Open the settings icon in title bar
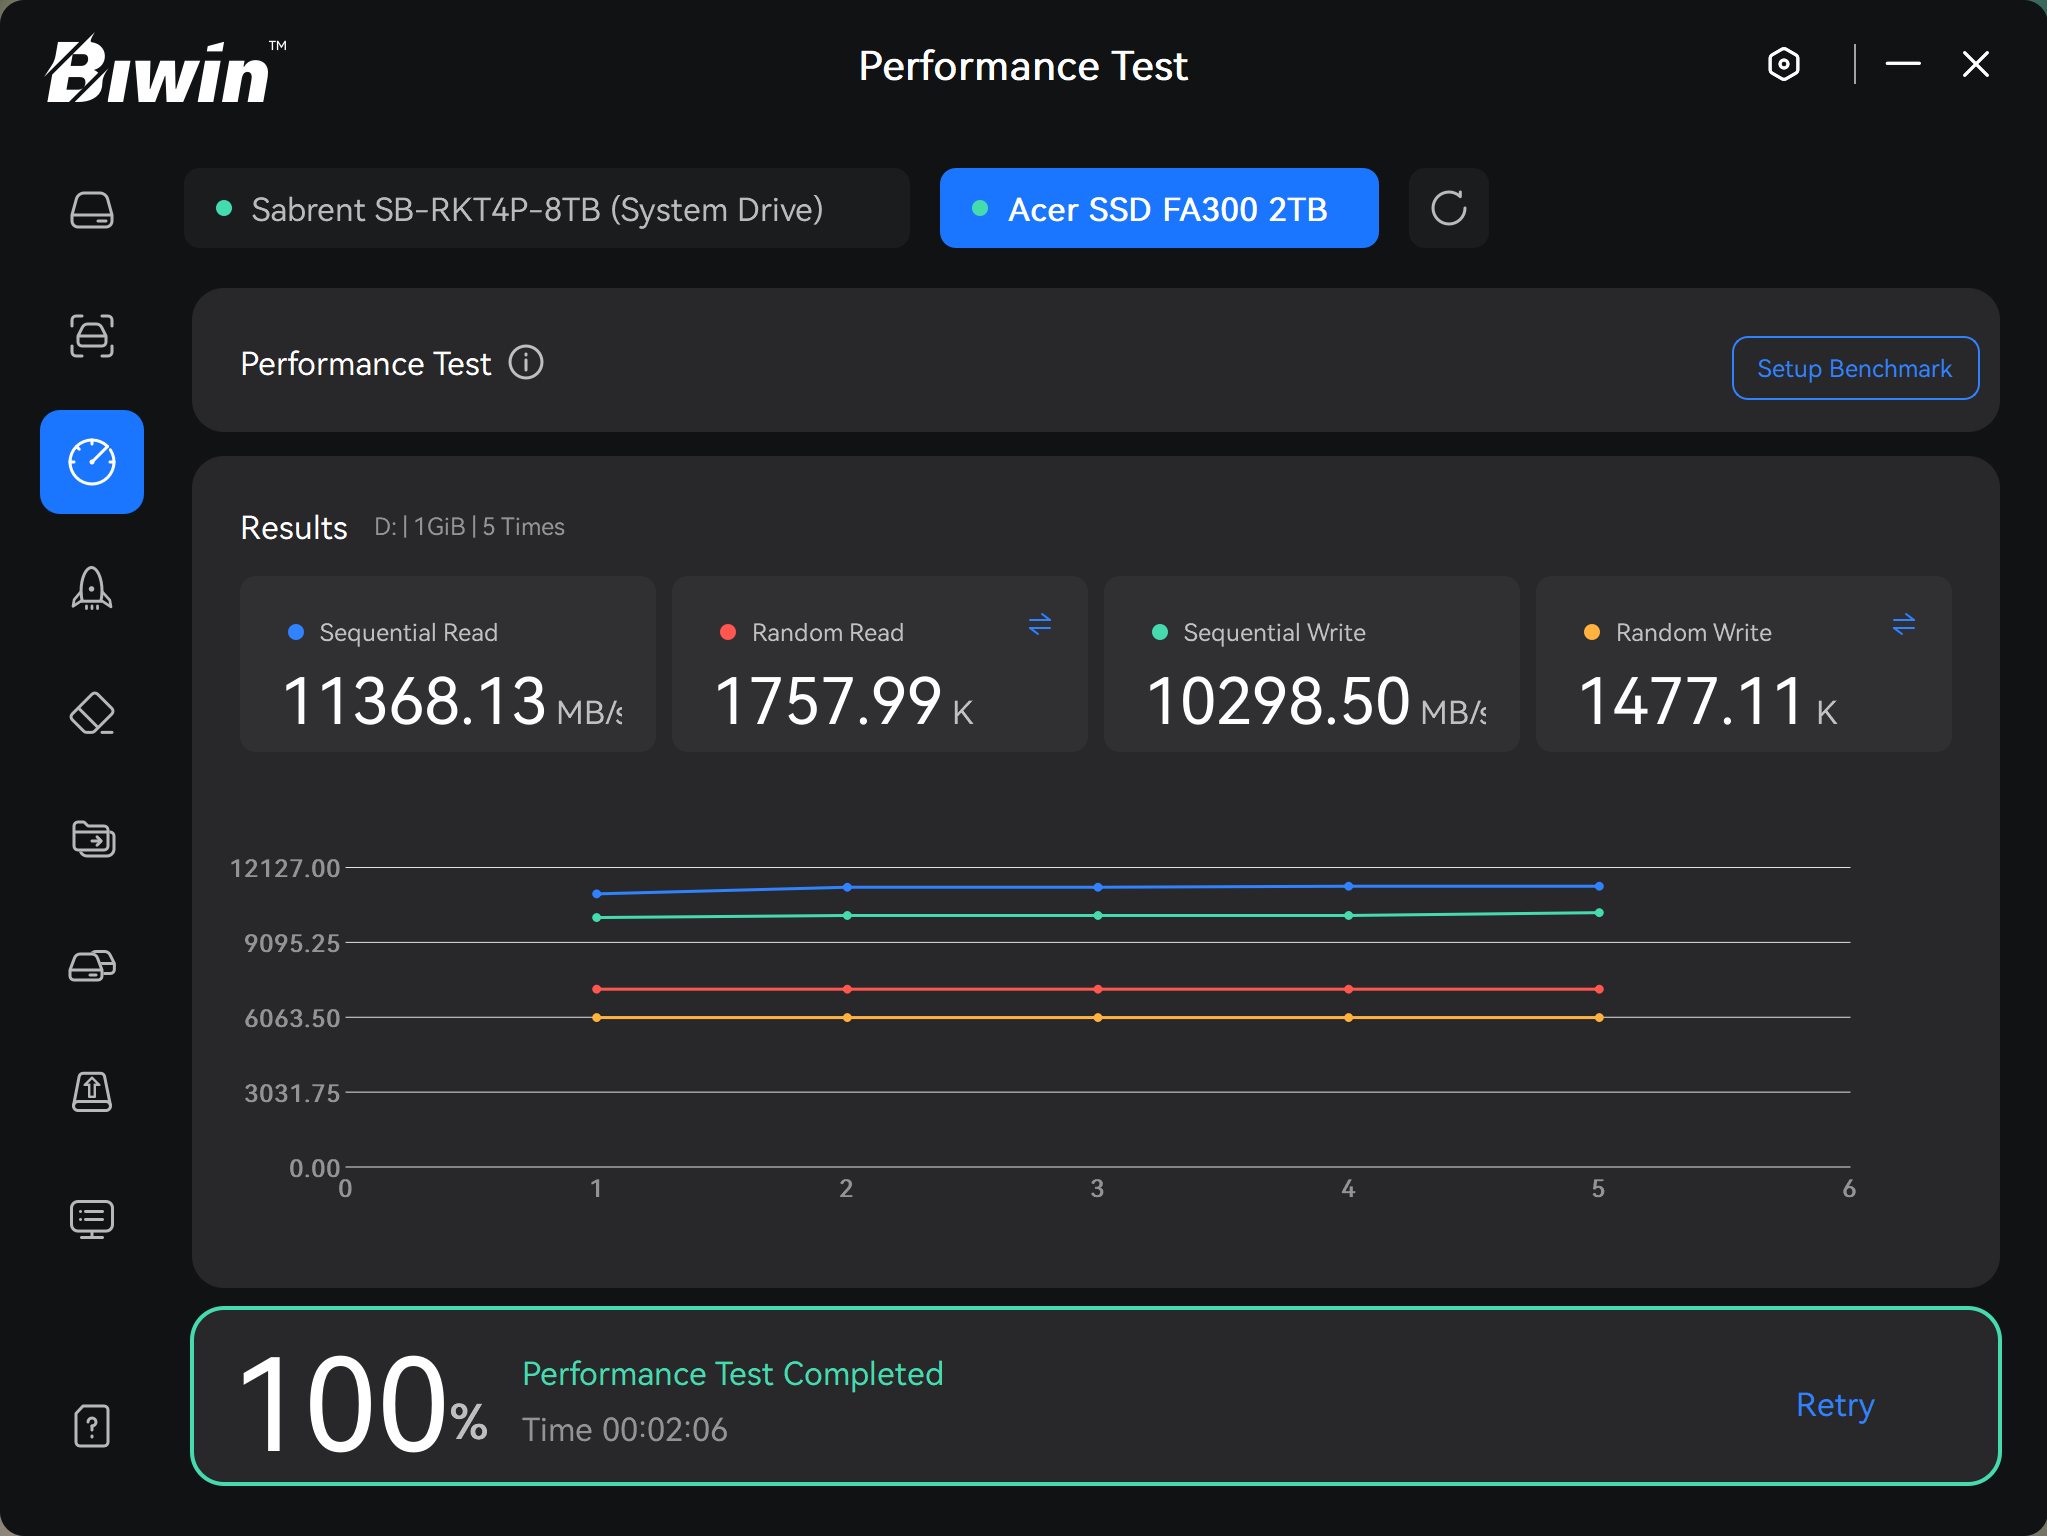 (1784, 65)
